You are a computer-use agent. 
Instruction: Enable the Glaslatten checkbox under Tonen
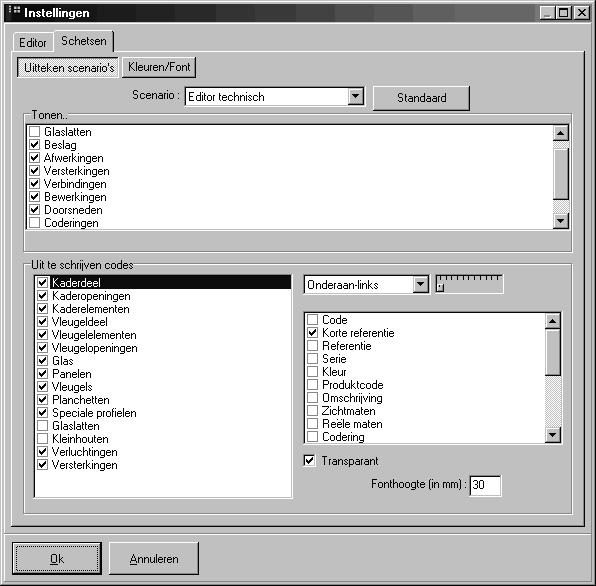pos(35,132)
